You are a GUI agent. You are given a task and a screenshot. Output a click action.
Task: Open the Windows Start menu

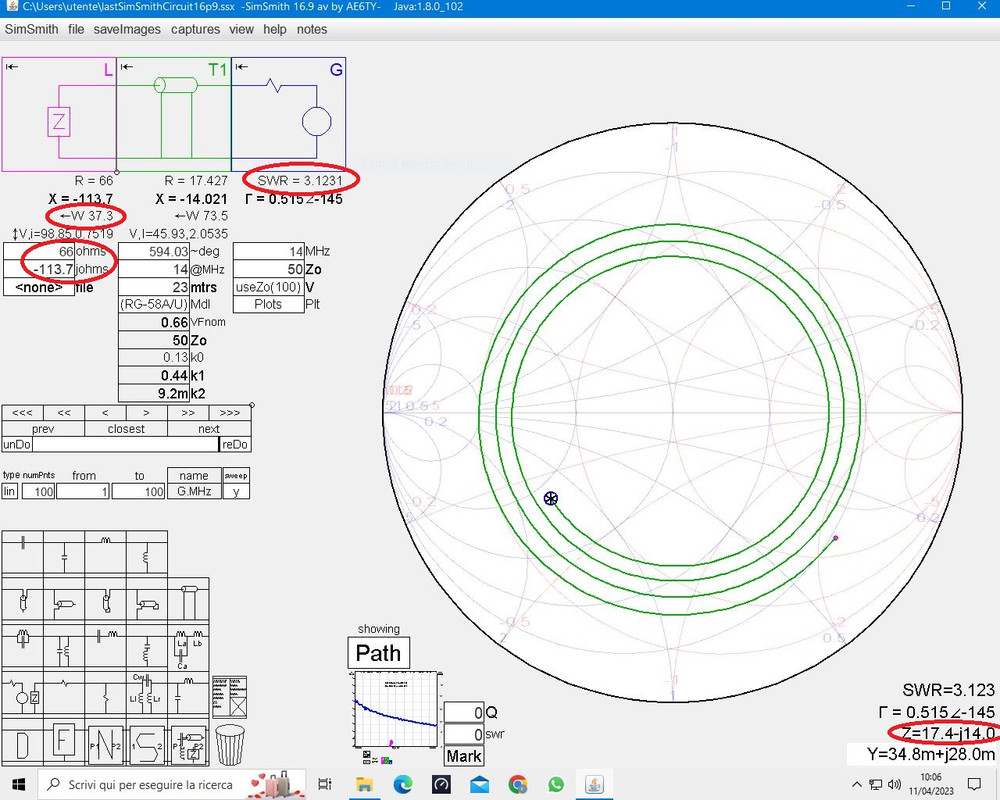click(x=18, y=784)
